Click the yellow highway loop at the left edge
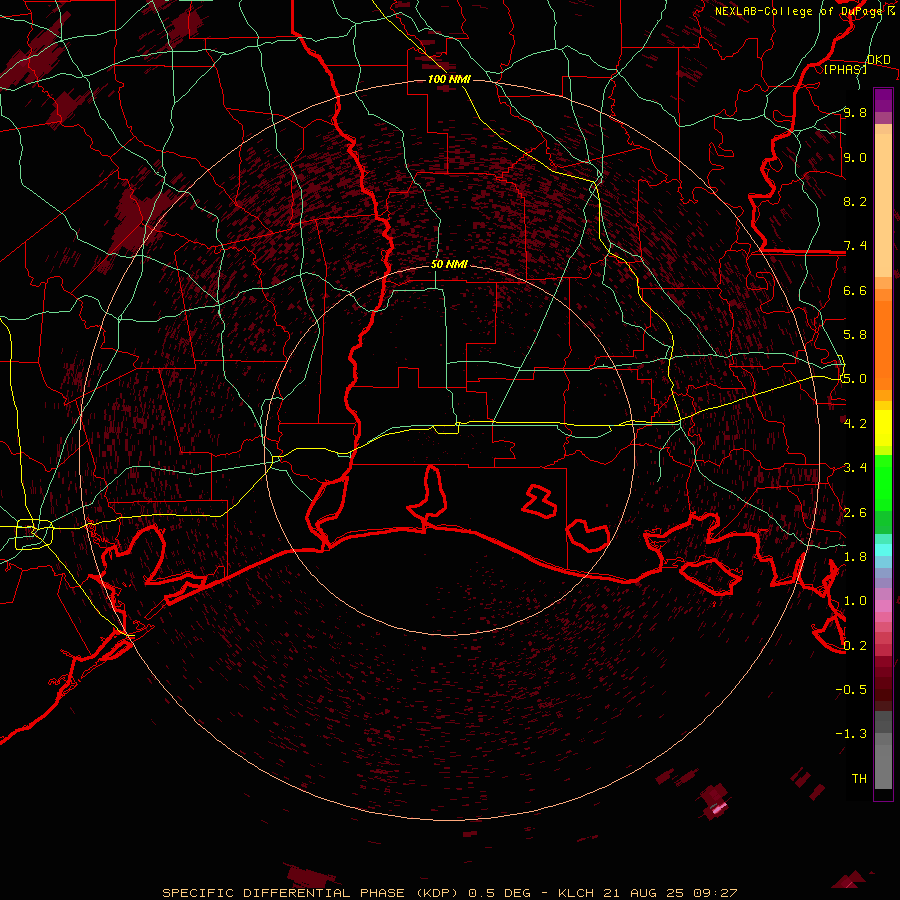Screen dimensions: 900x900 coord(34,534)
